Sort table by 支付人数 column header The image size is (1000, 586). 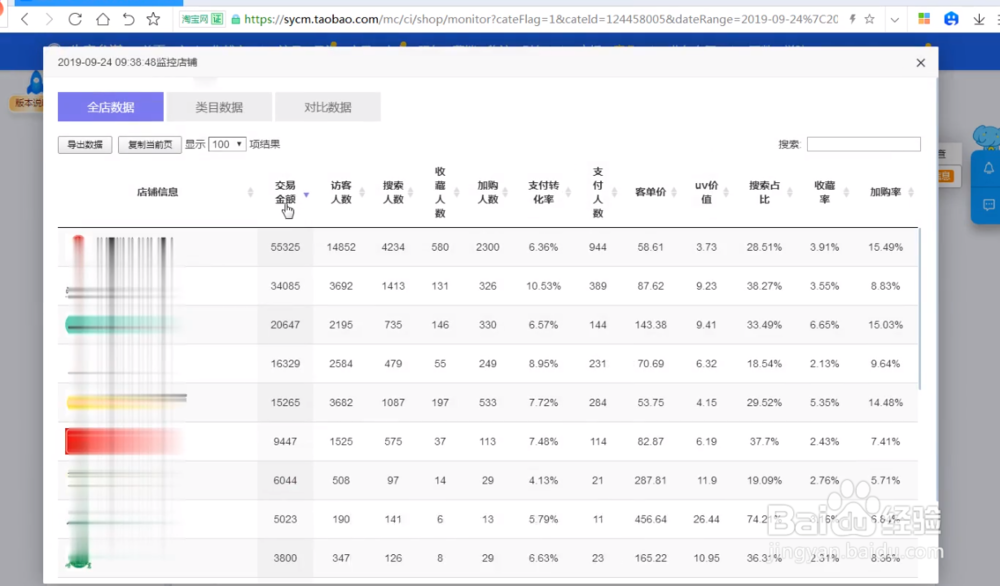(x=598, y=193)
